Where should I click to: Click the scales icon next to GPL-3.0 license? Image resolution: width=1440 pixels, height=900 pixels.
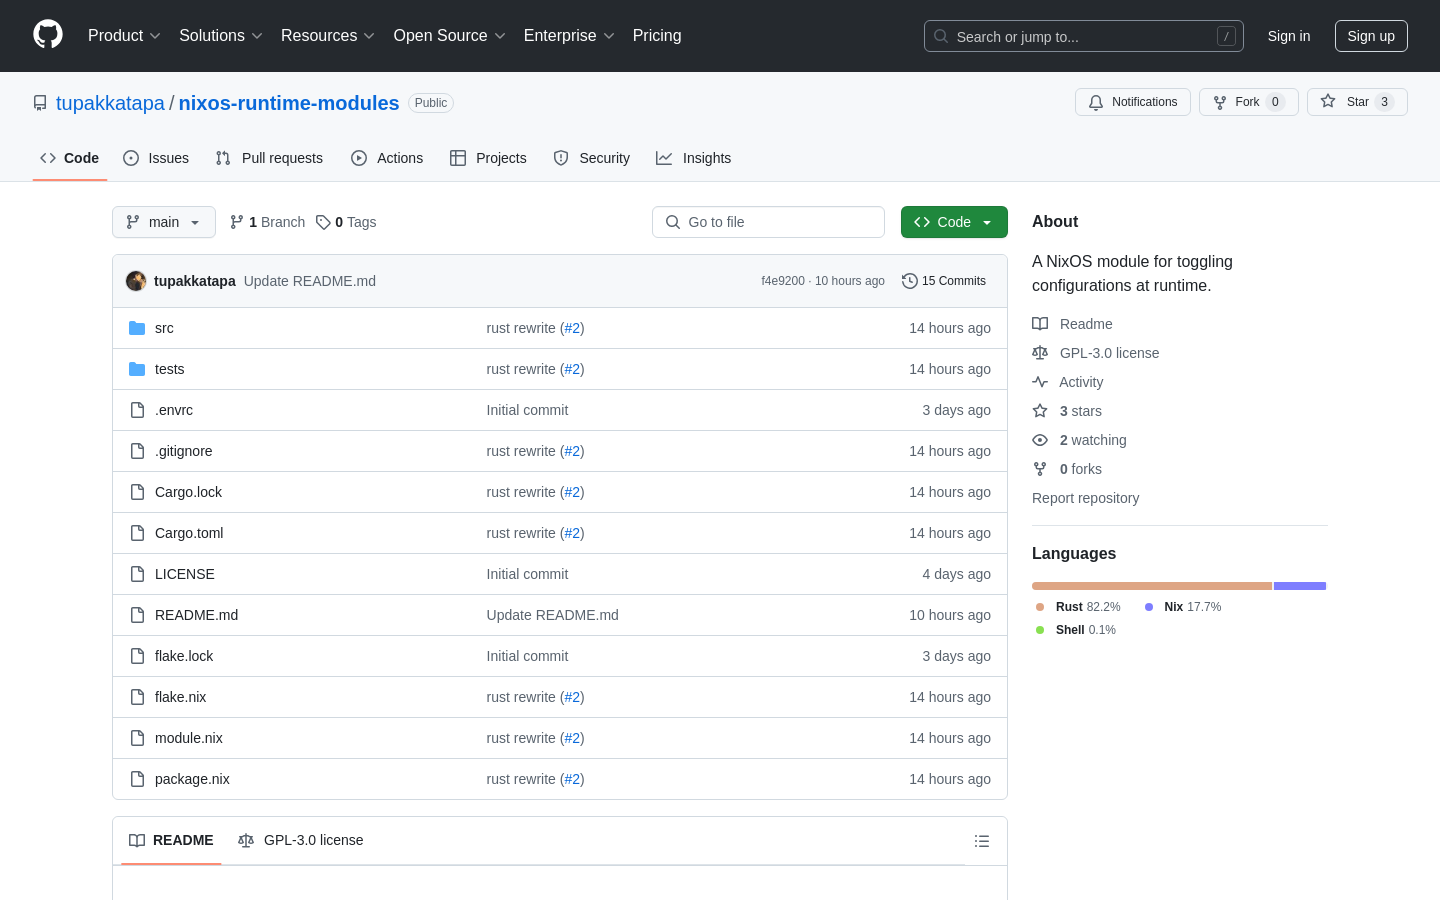click(x=1040, y=353)
